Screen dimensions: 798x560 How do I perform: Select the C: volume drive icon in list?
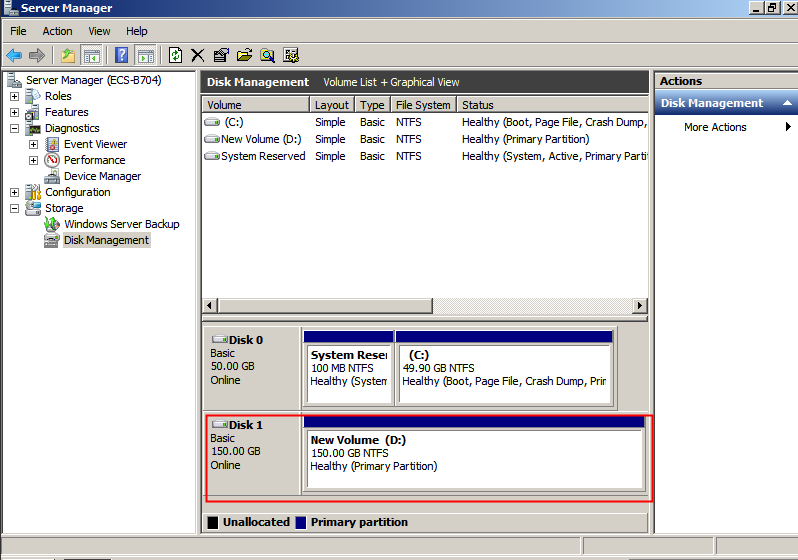pos(212,122)
